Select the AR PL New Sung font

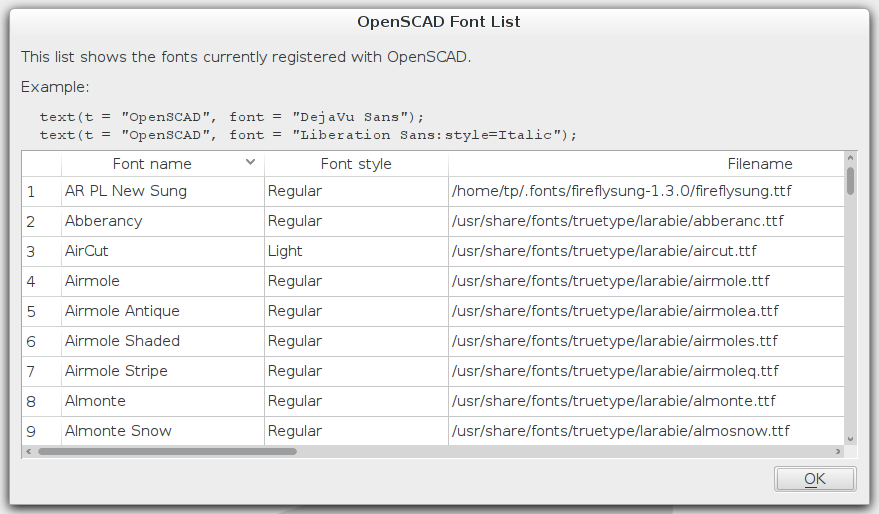(163, 192)
